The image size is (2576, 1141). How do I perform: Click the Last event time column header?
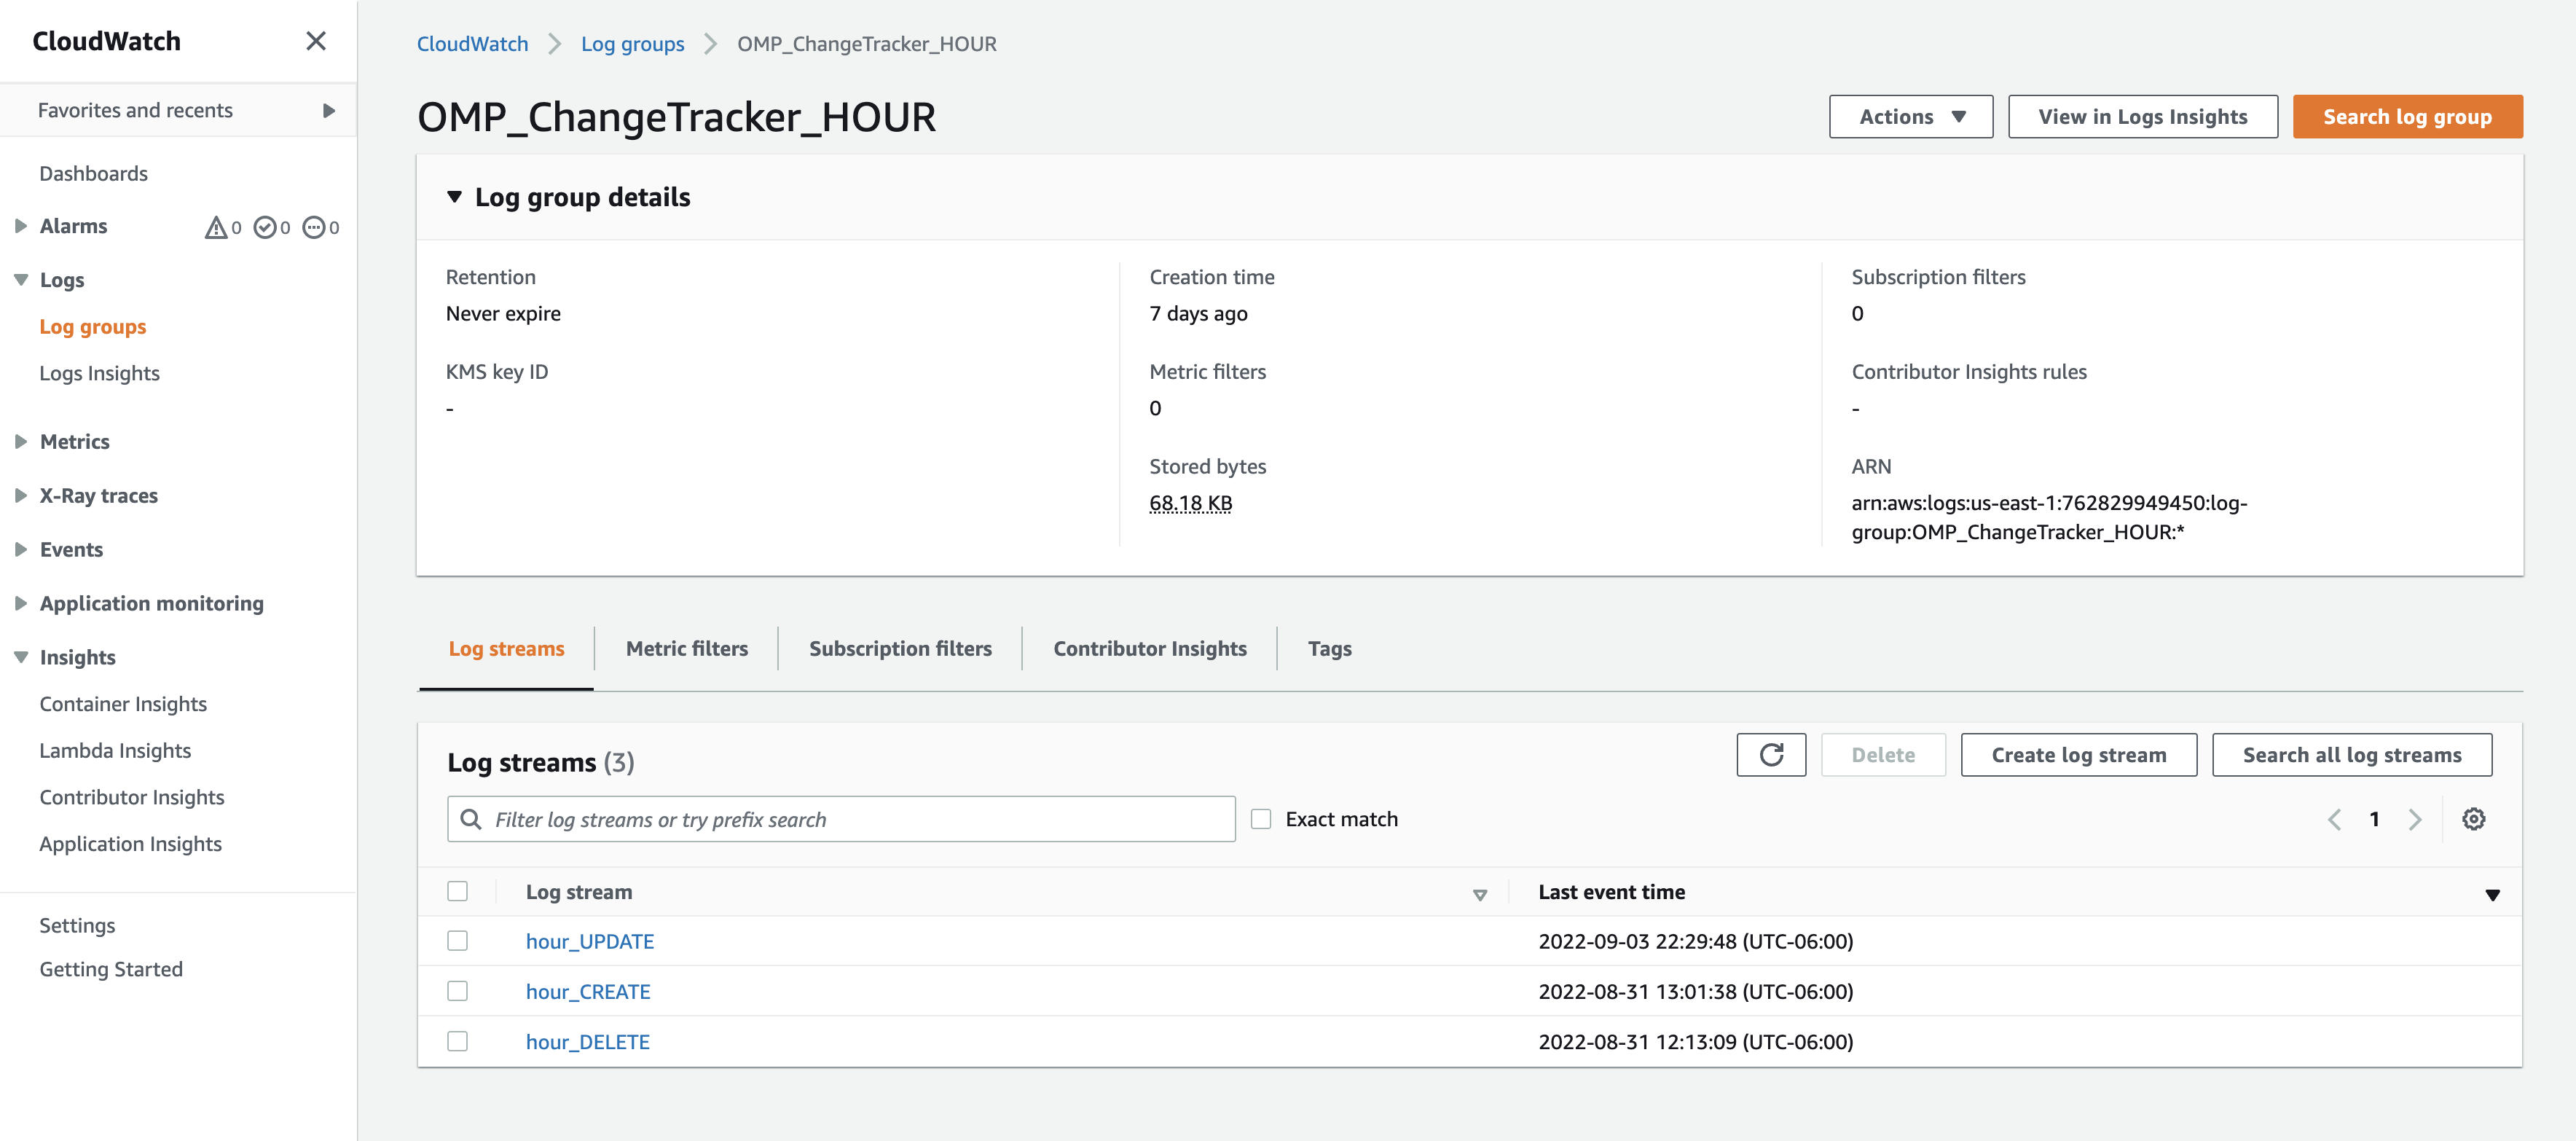coord(1611,892)
